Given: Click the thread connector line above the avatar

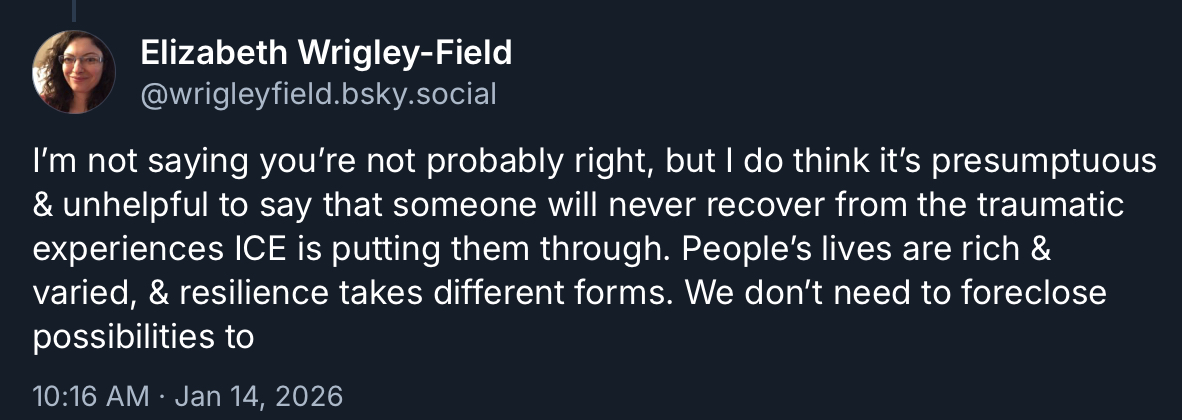Looking at the screenshot, I should click(x=74, y=10).
